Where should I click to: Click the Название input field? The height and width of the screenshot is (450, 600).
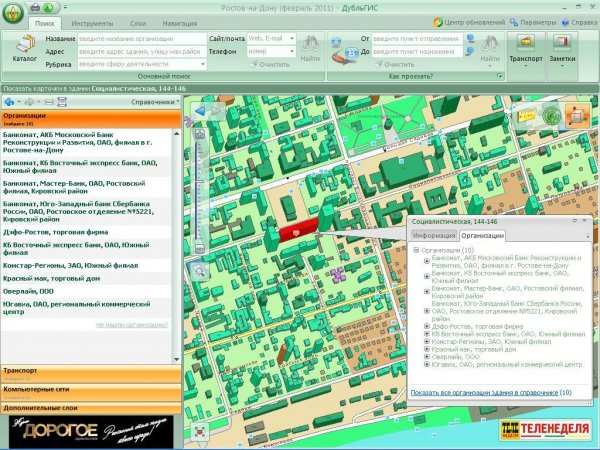pyautogui.click(x=142, y=39)
